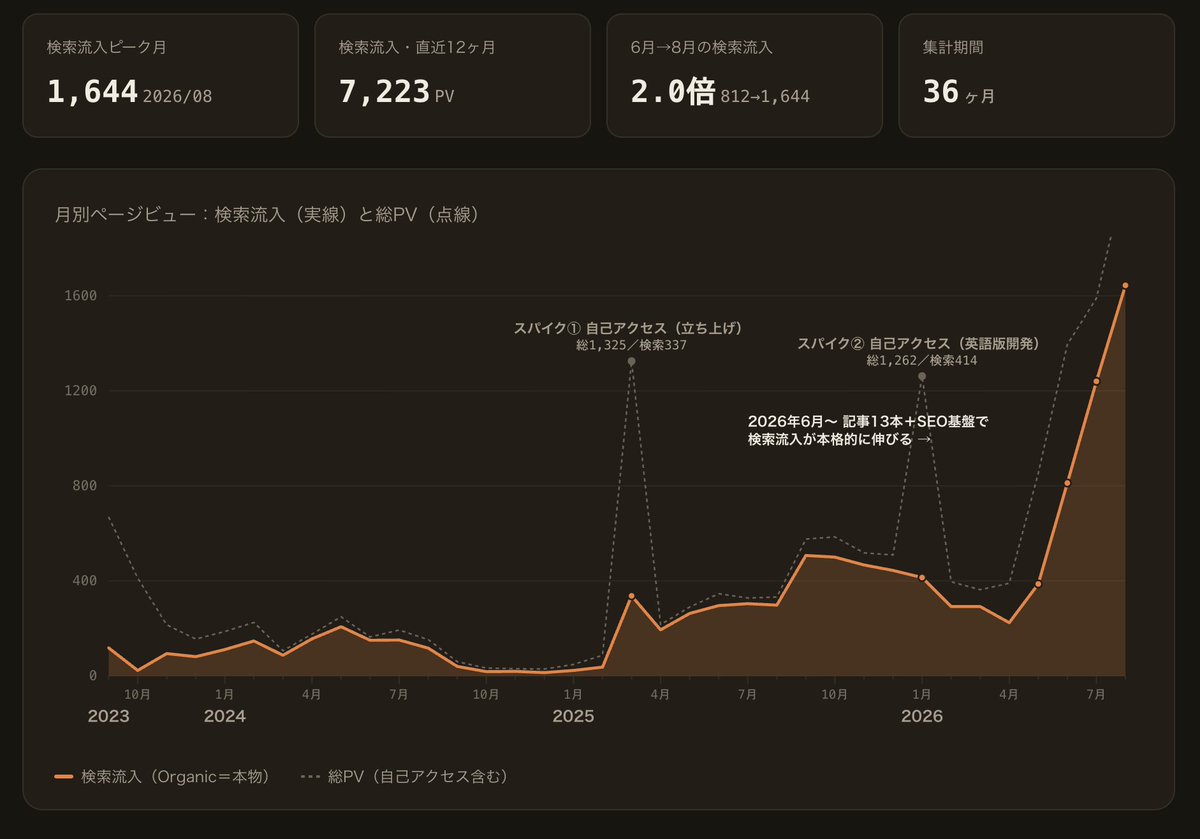Select the 2.0倍 growth figure

[673, 92]
